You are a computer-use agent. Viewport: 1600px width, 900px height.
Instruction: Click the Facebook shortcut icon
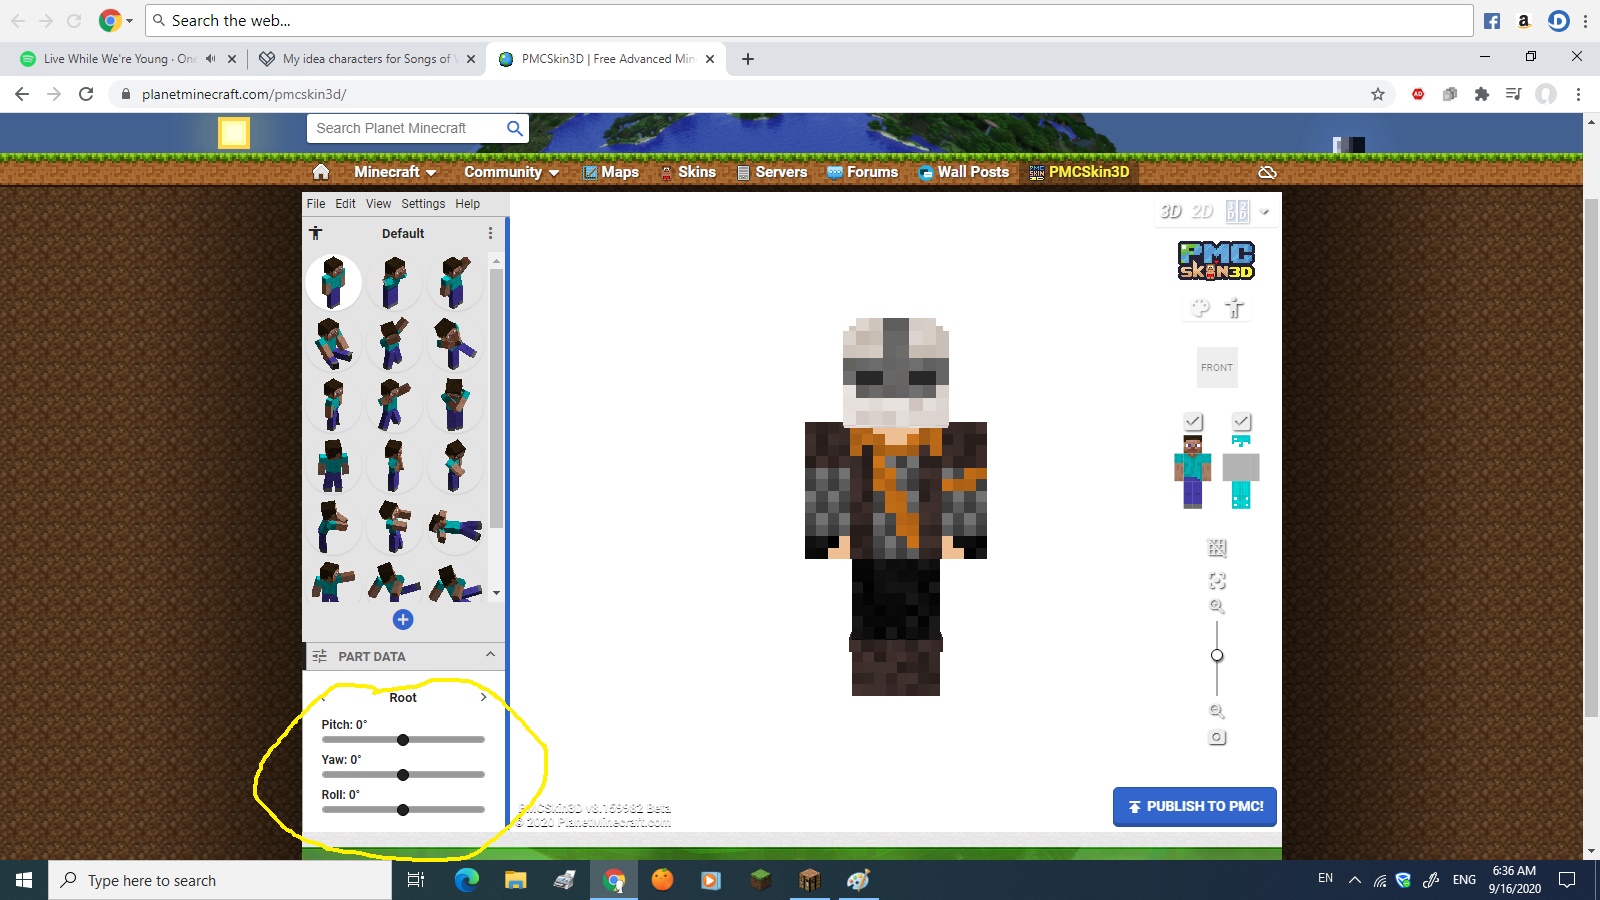(x=1492, y=21)
